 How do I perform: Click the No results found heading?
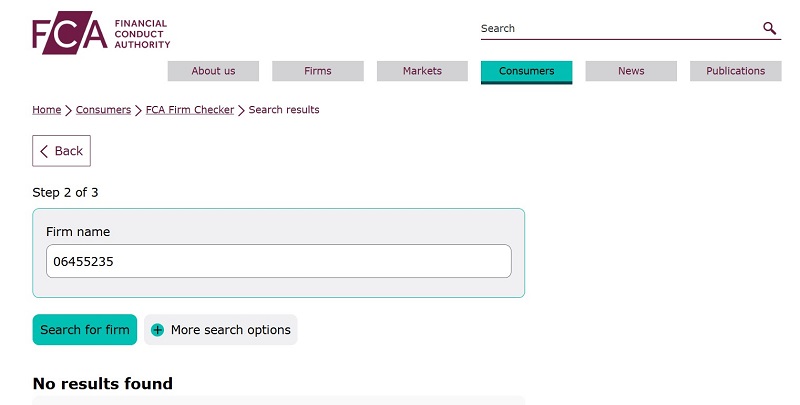(x=103, y=384)
